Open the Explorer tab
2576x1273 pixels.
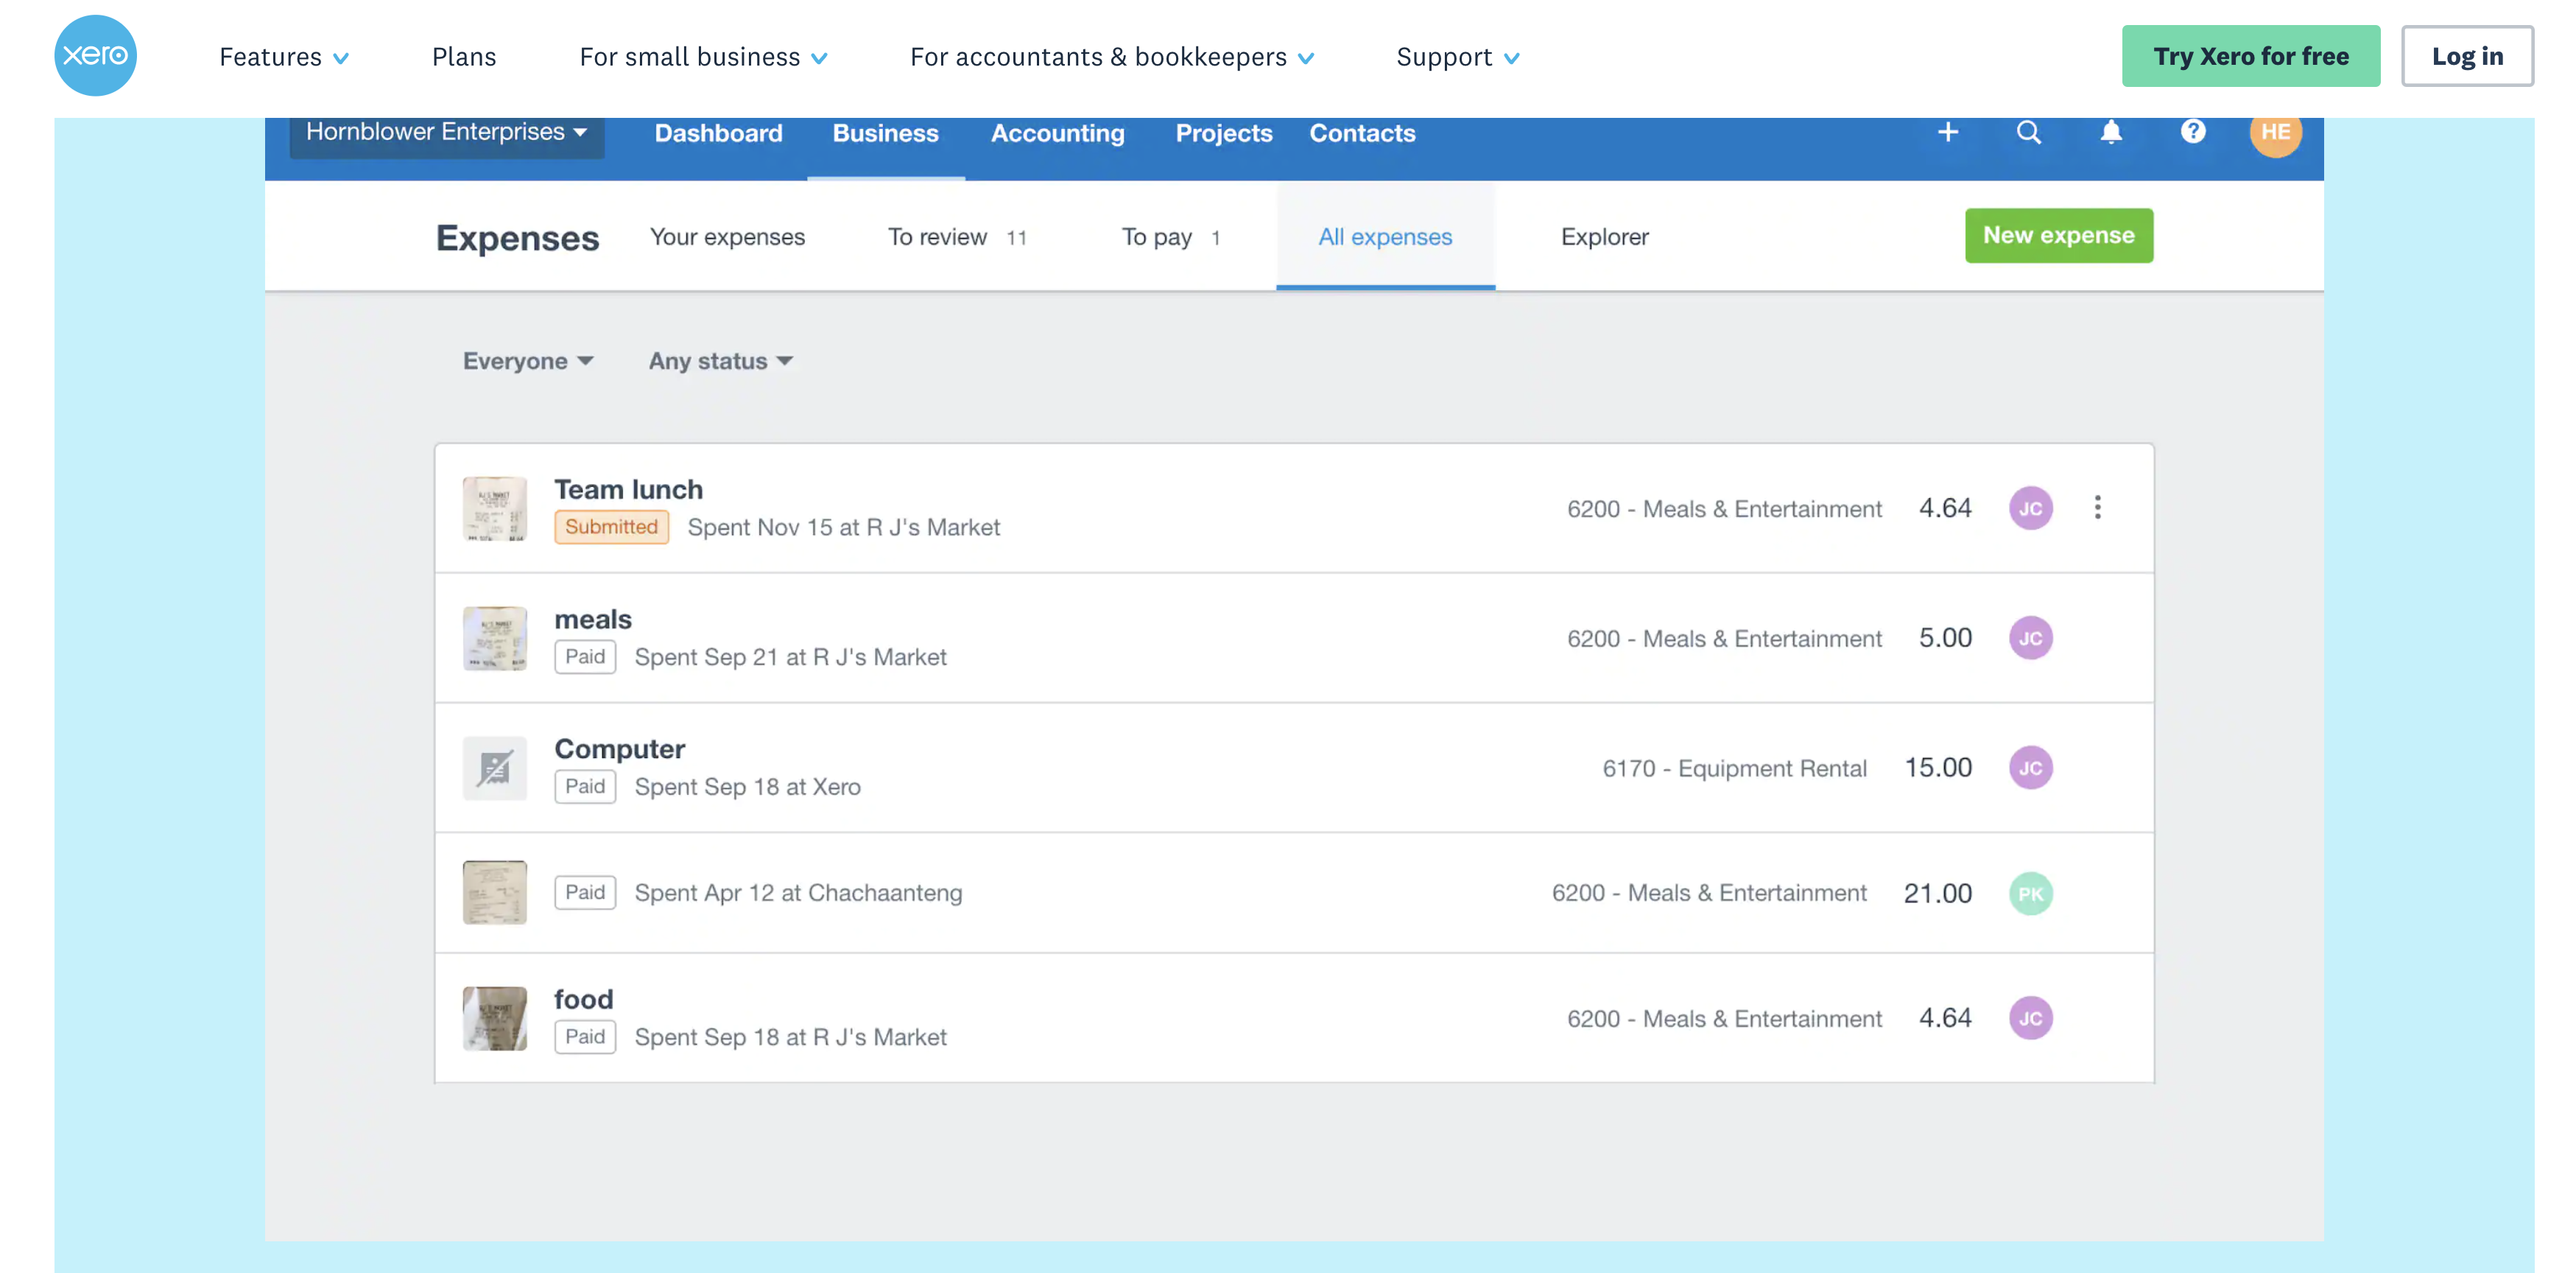[1604, 237]
